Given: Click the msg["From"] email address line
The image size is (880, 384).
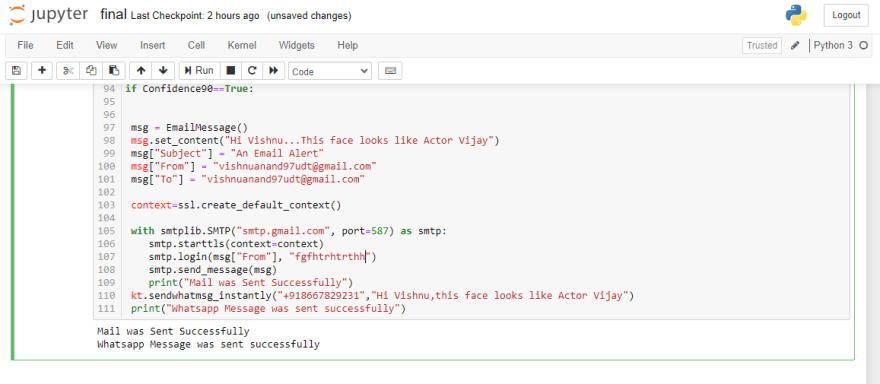Looking at the screenshot, I should pyautogui.click(x=253, y=166).
